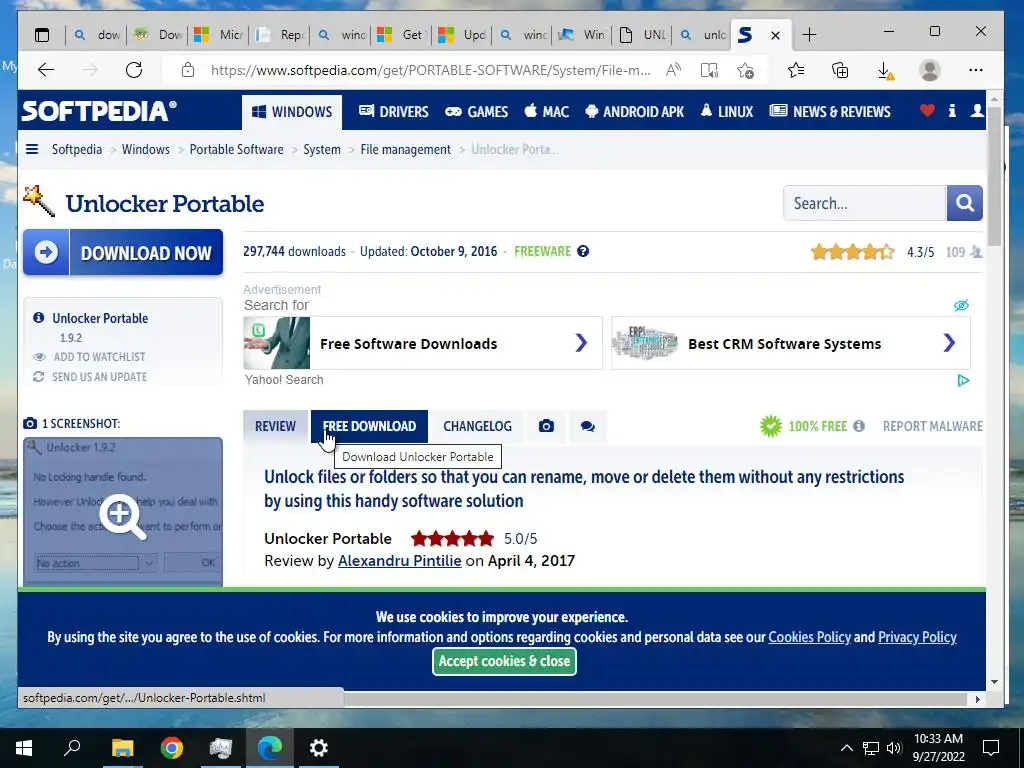Open the Games section

click(477, 112)
